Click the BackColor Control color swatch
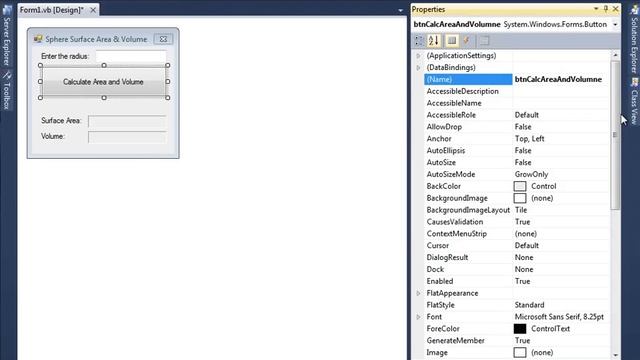Image resolution: width=640 pixels, height=360 pixels. (520, 186)
